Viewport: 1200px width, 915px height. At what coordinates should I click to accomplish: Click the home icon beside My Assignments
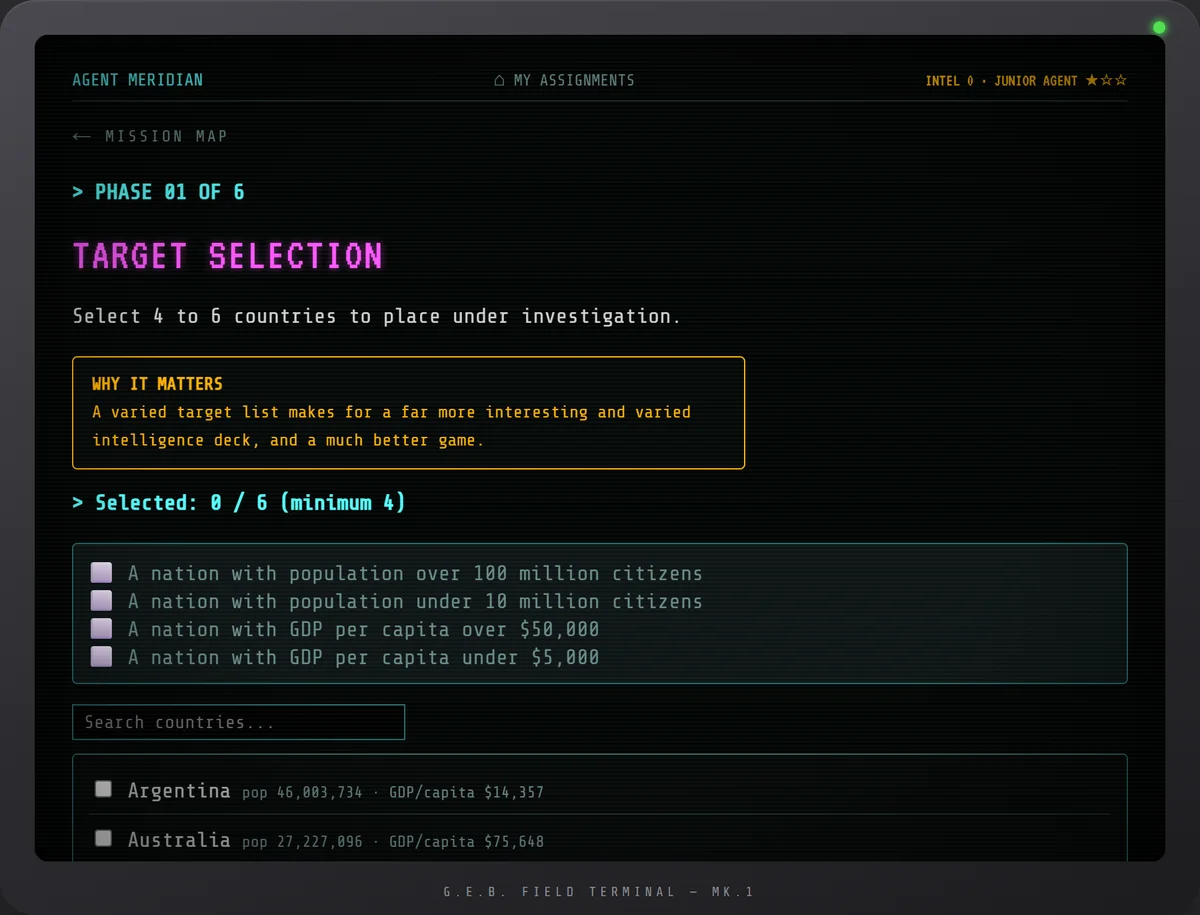(499, 80)
